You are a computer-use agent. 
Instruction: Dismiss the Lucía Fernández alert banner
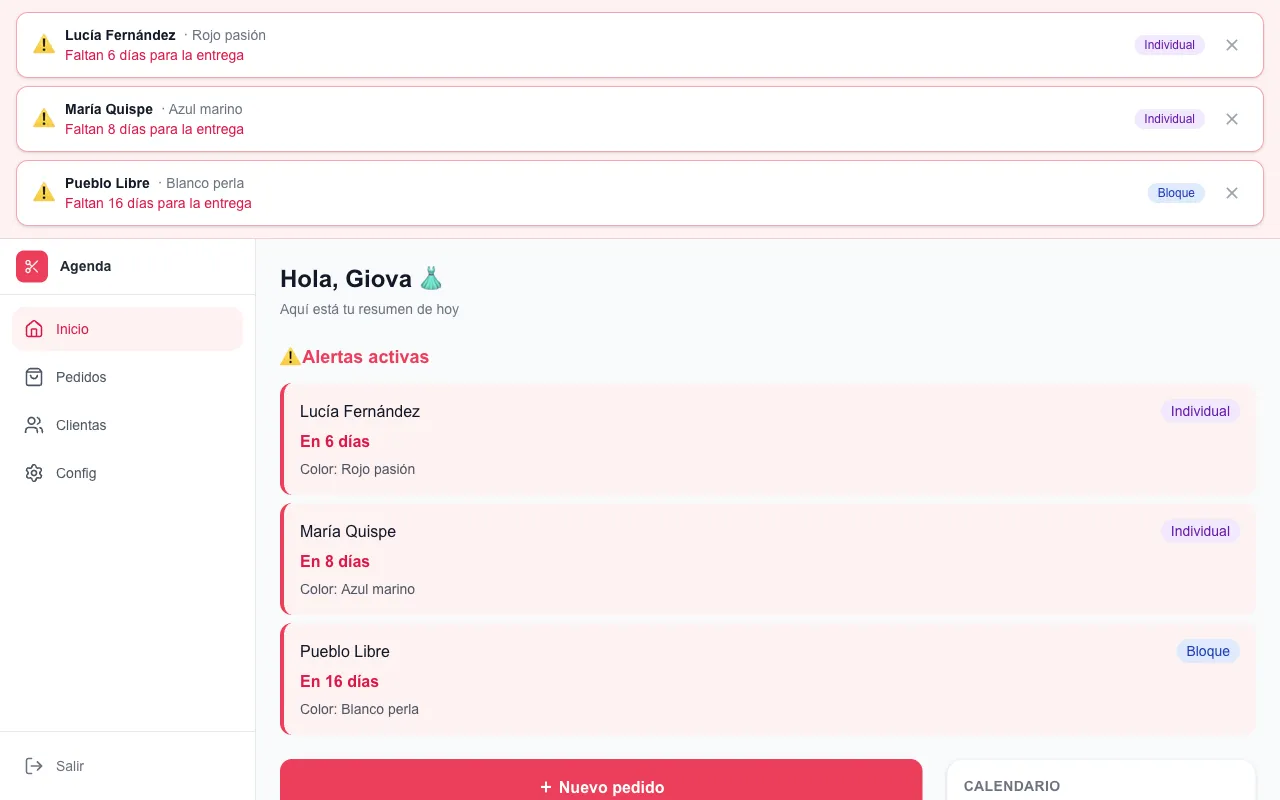pyautogui.click(x=1232, y=45)
